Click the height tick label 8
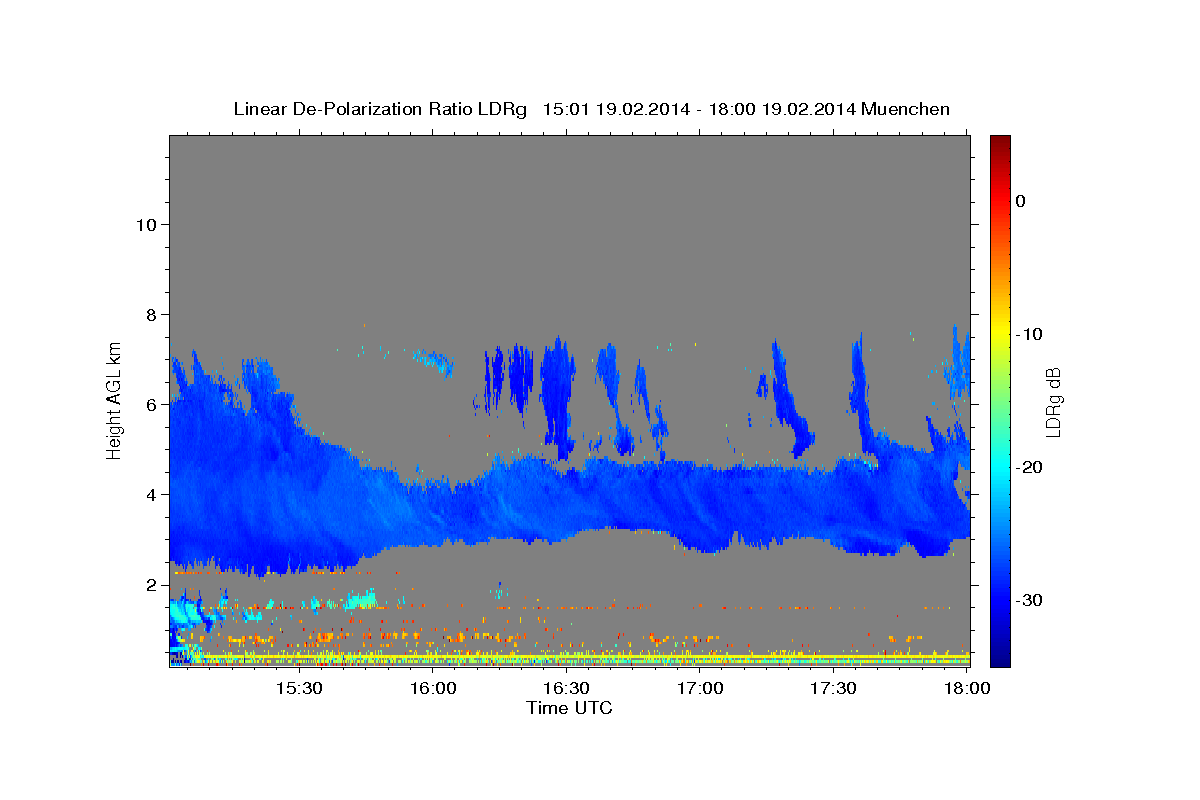 point(151,315)
